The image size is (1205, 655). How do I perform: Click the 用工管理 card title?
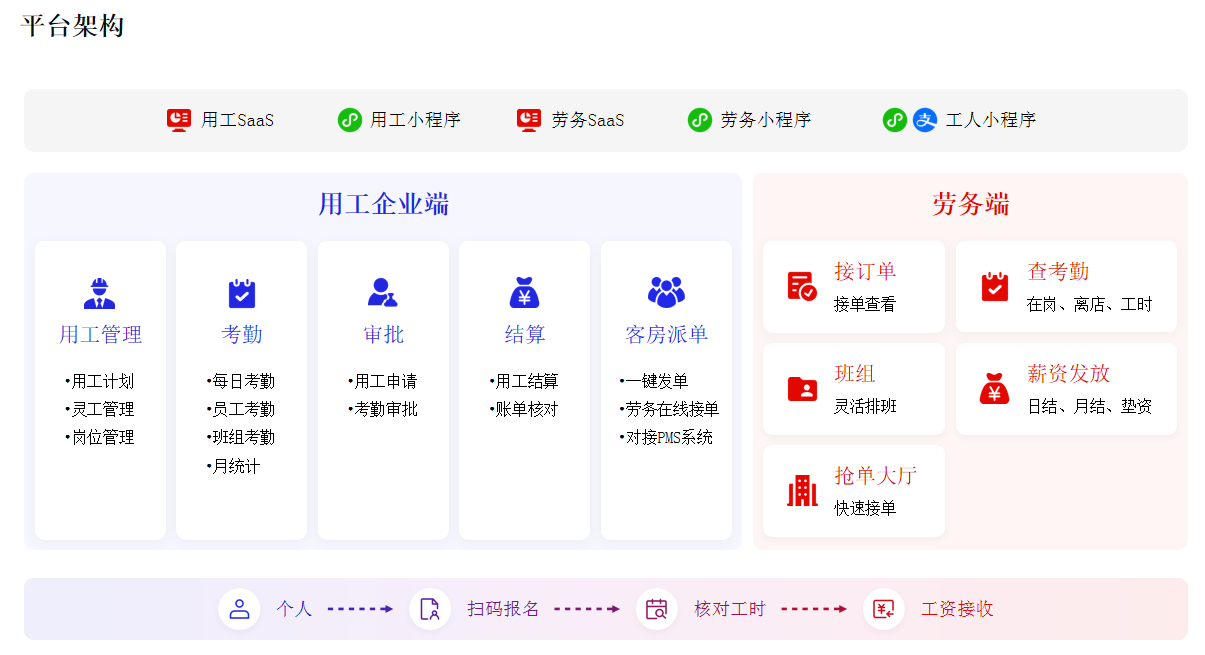(x=100, y=334)
